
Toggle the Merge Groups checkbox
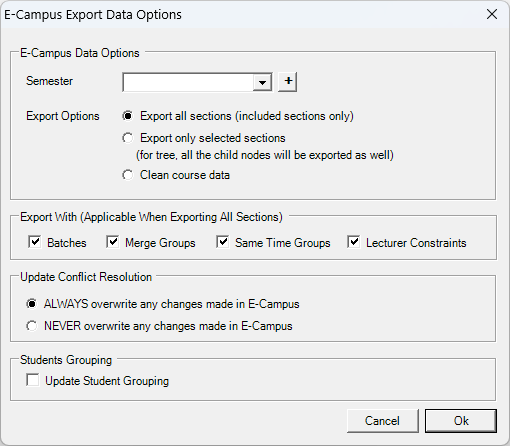coord(112,242)
